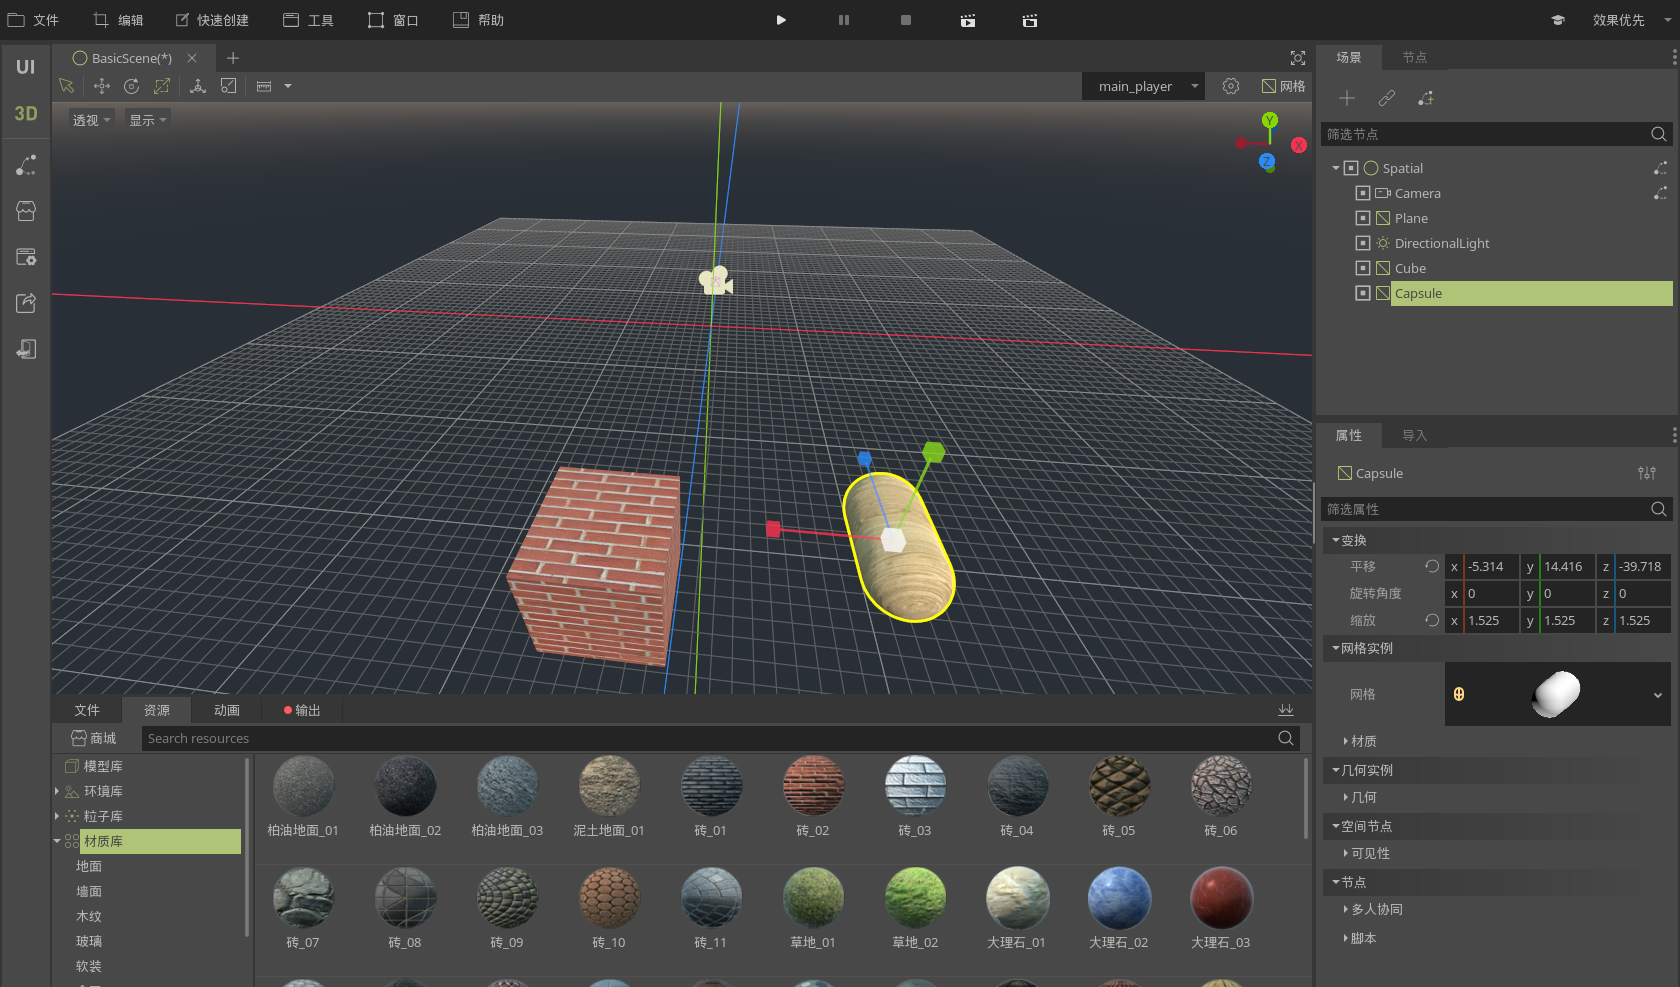Switch to the 节点 tab
Image resolution: width=1680 pixels, height=987 pixels.
[1415, 57]
